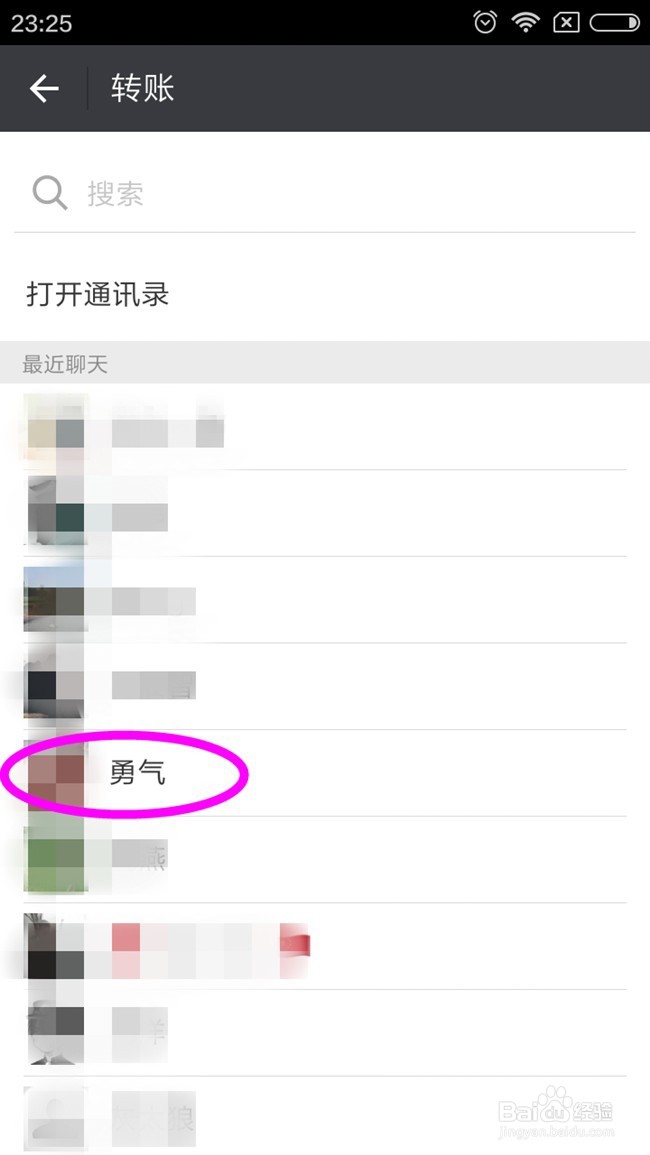Tap the green avatar below 勇气
This screenshot has width=650, height=1155.
[x=55, y=860]
